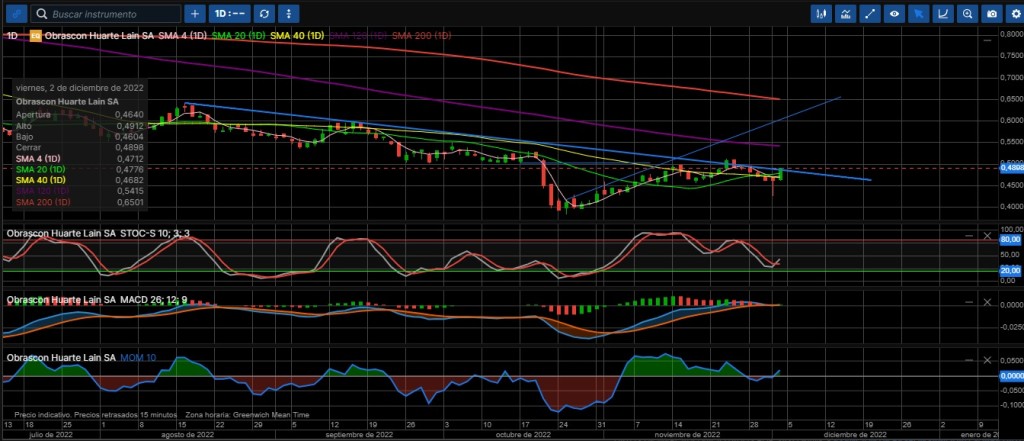Click 'julio de 2022' on the time axis

coord(49,434)
